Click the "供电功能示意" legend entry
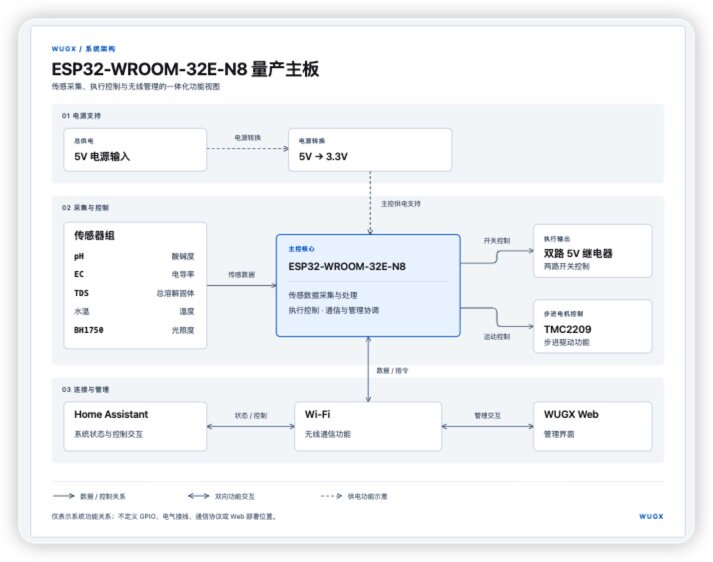This screenshot has width=713, height=562. [x=354, y=496]
